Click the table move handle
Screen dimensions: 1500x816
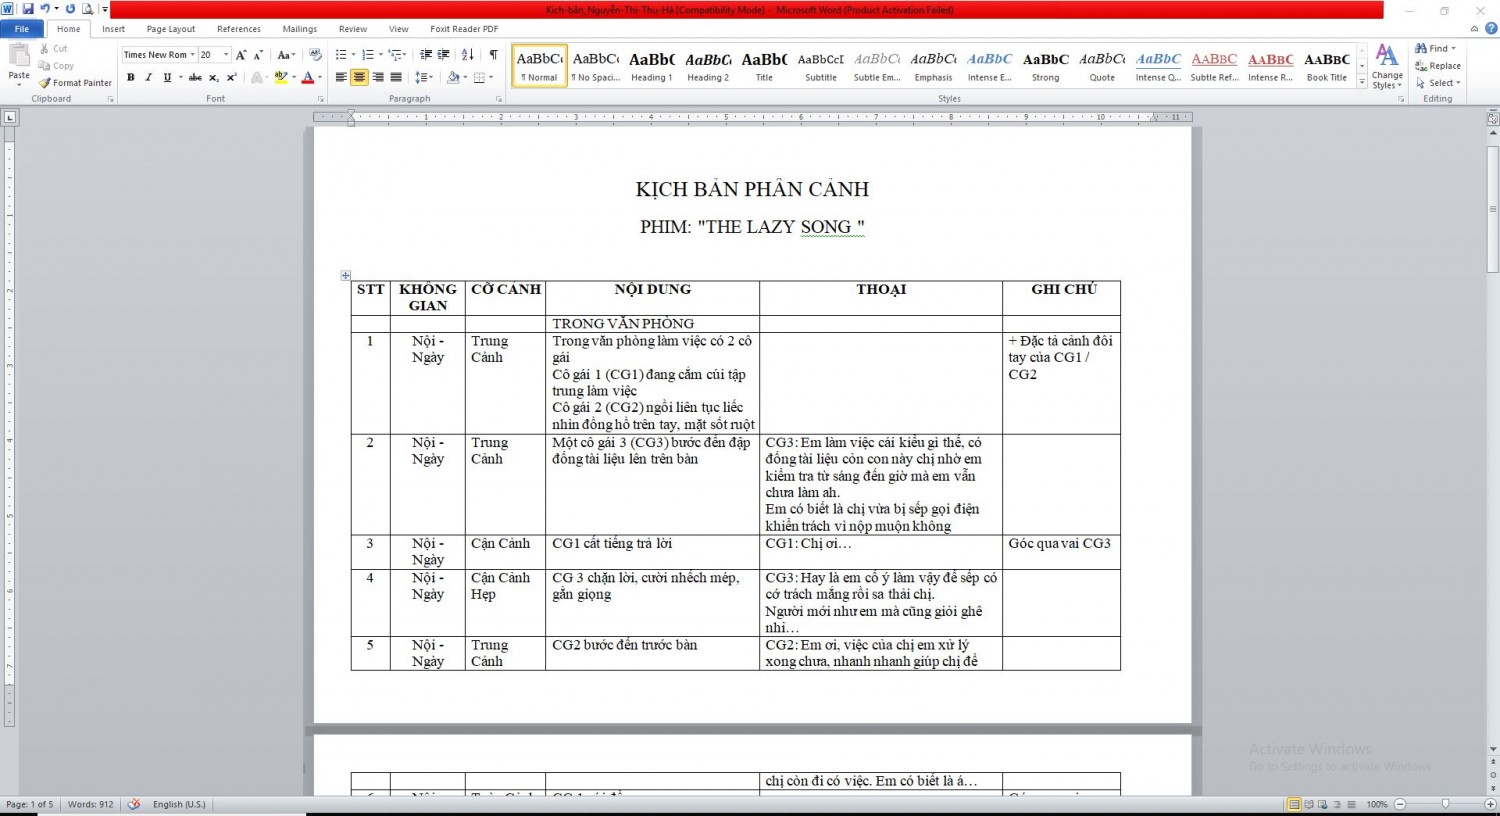click(x=345, y=275)
